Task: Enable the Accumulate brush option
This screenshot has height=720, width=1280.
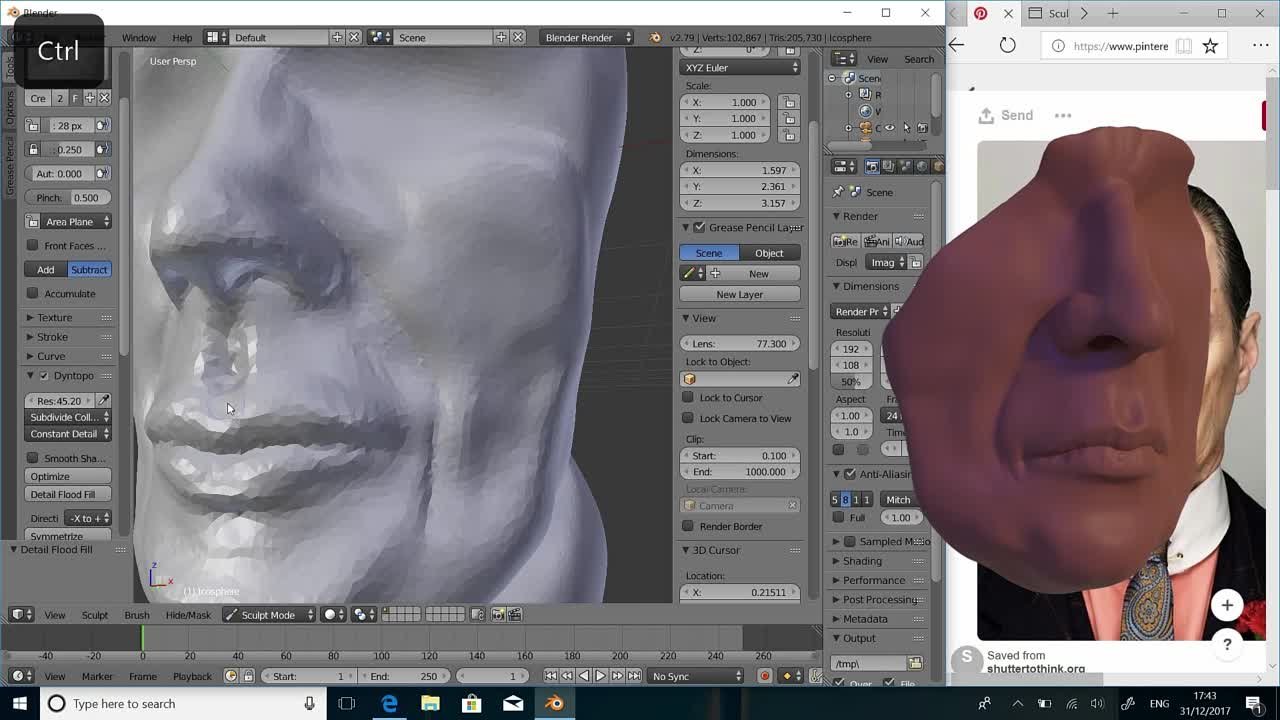Action: coord(32,293)
